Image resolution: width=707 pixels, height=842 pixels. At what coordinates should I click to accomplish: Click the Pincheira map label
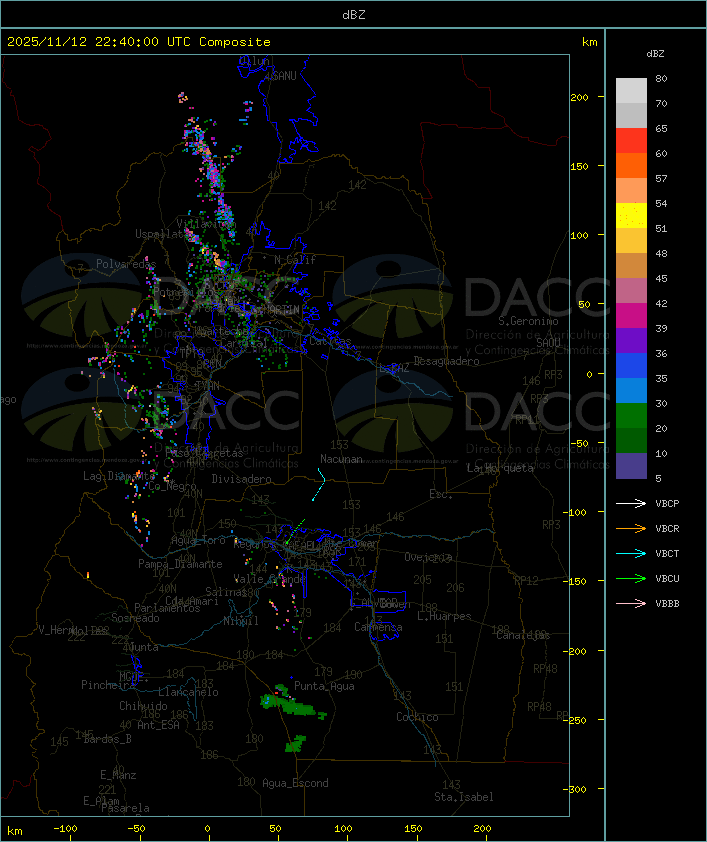pyautogui.click(x=108, y=685)
